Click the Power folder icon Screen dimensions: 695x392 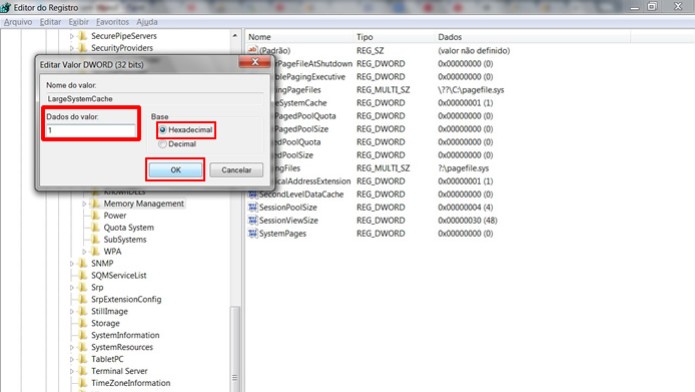(x=95, y=216)
